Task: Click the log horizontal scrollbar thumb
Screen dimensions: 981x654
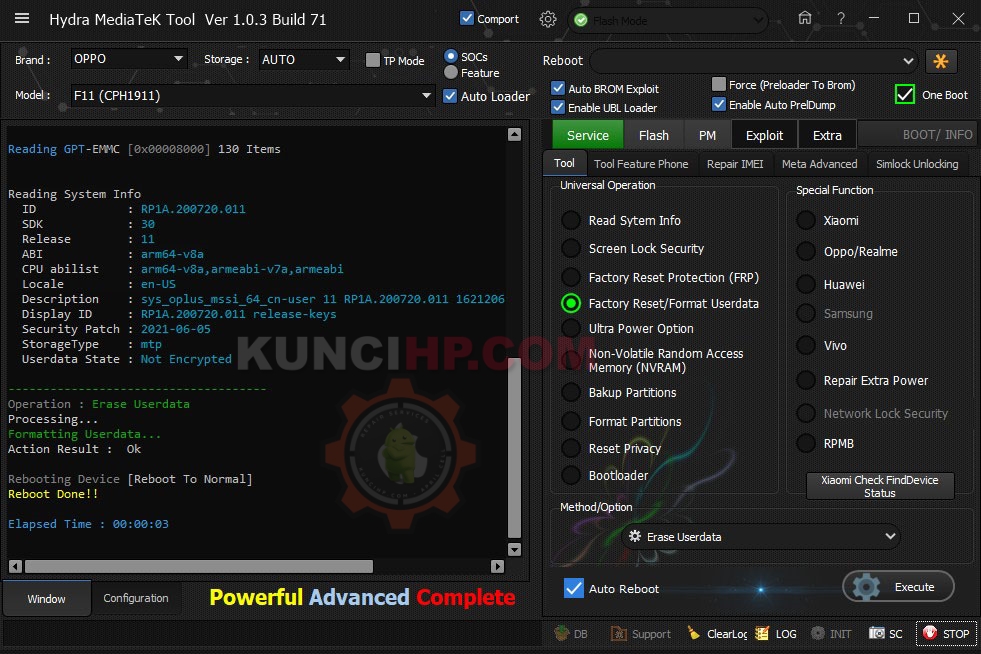Action: pos(198,566)
